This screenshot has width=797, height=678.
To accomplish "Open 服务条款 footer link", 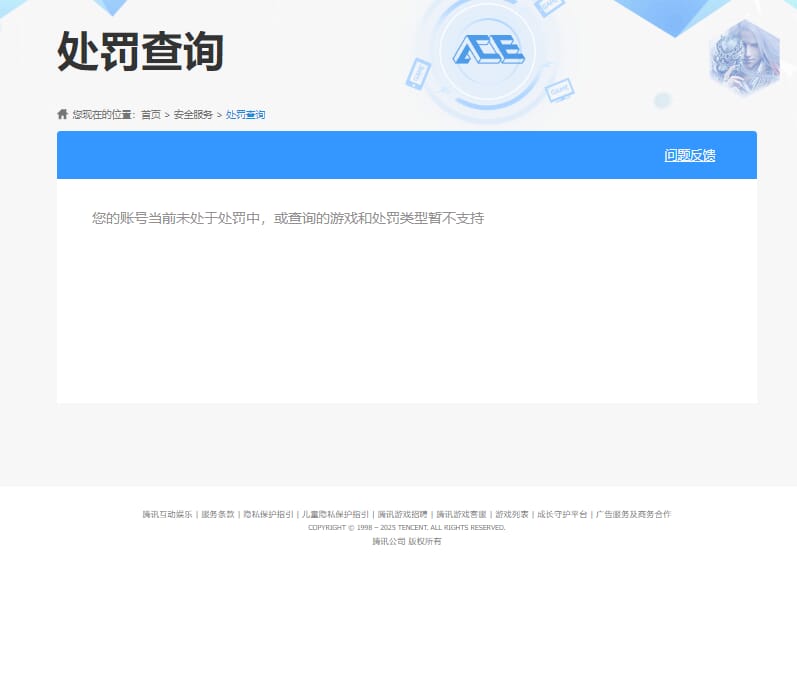I will (218, 514).
